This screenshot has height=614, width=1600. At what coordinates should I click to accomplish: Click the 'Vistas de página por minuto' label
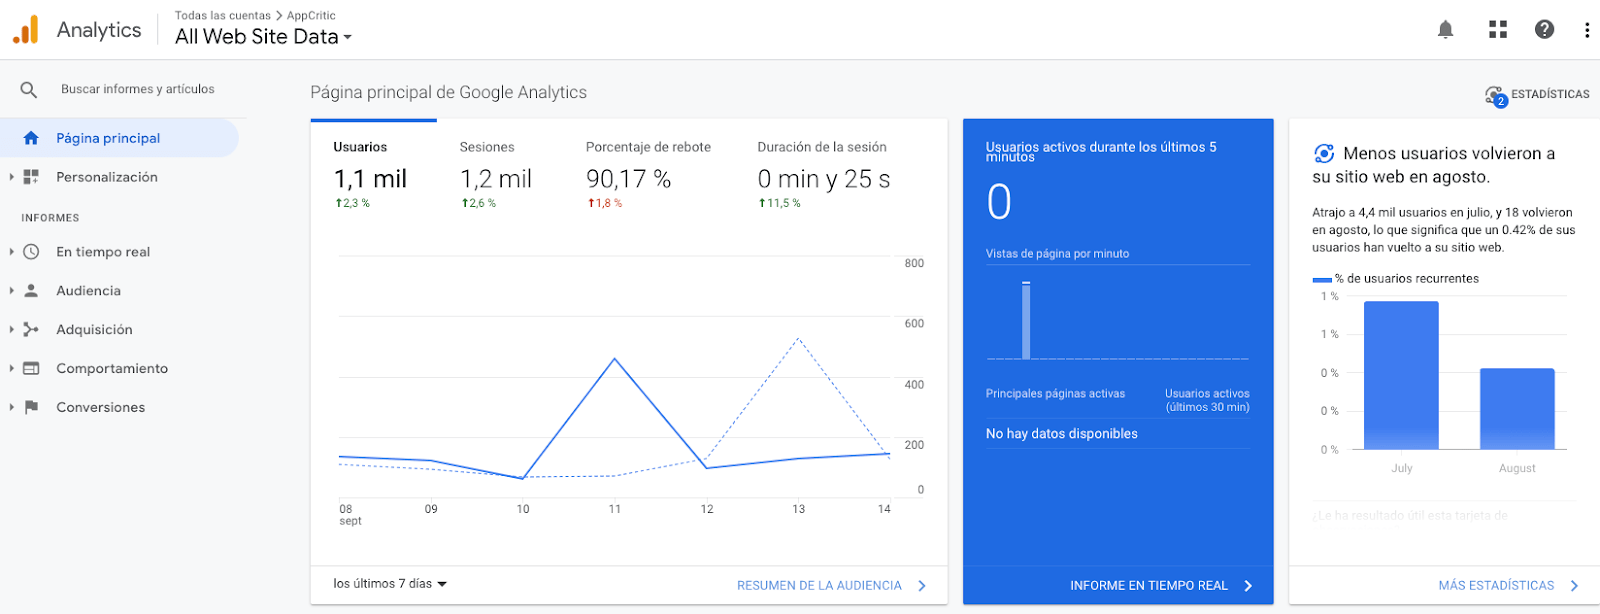coord(1057,254)
